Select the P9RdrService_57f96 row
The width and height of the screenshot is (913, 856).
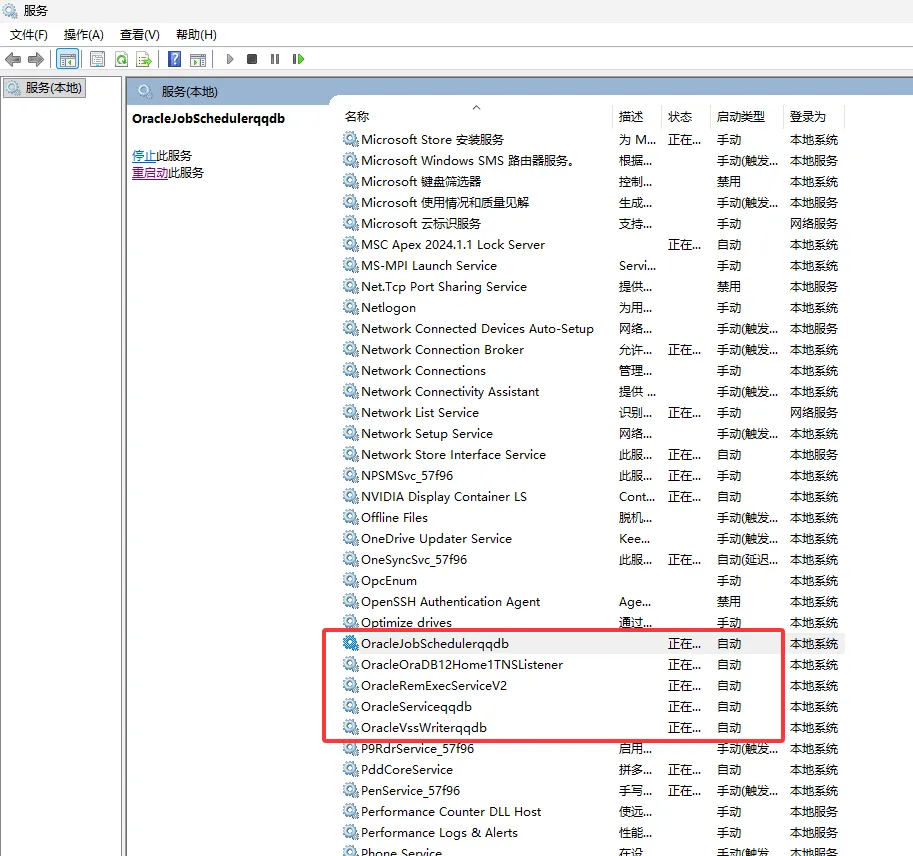pyautogui.click(x=591, y=749)
